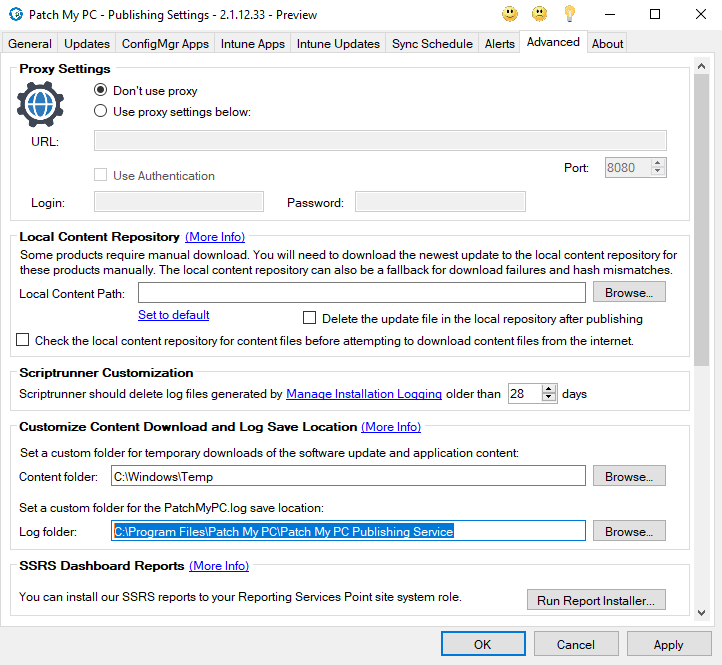
Task: Close the Publishing Settings window
Action: coord(700,14)
